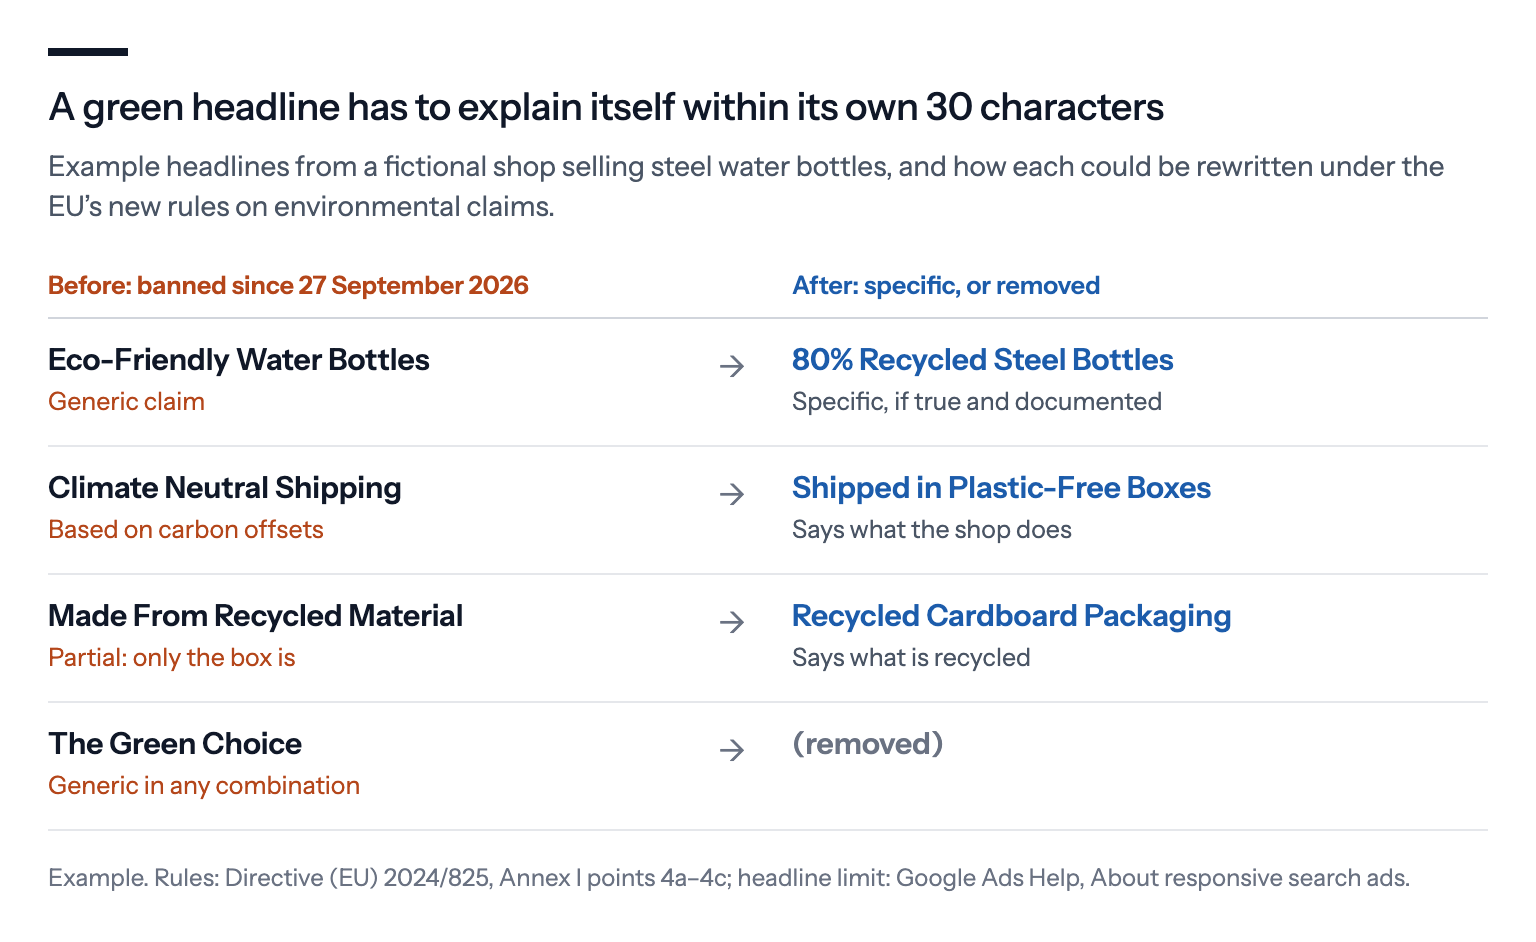Click the arrow beside Climate Neutral Shipping

pos(732,494)
